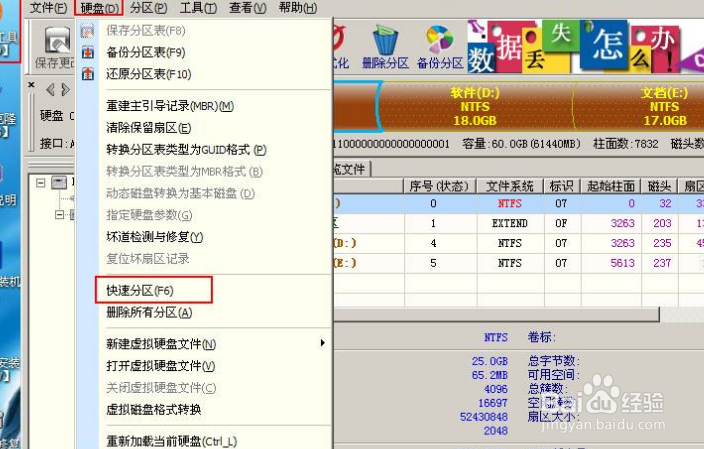Choose 打开虚拟硬盘文件(V)
The height and width of the screenshot is (449, 704).
tap(160, 366)
